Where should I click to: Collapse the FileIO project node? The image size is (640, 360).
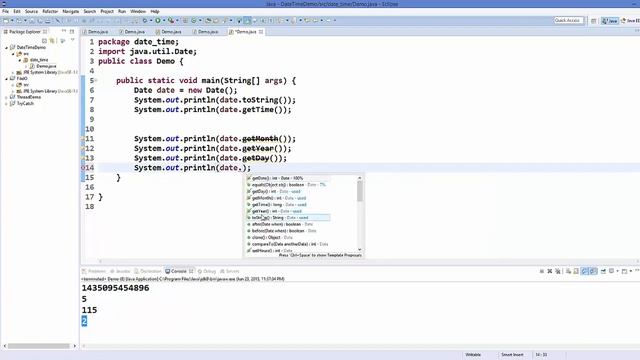pos(7,78)
